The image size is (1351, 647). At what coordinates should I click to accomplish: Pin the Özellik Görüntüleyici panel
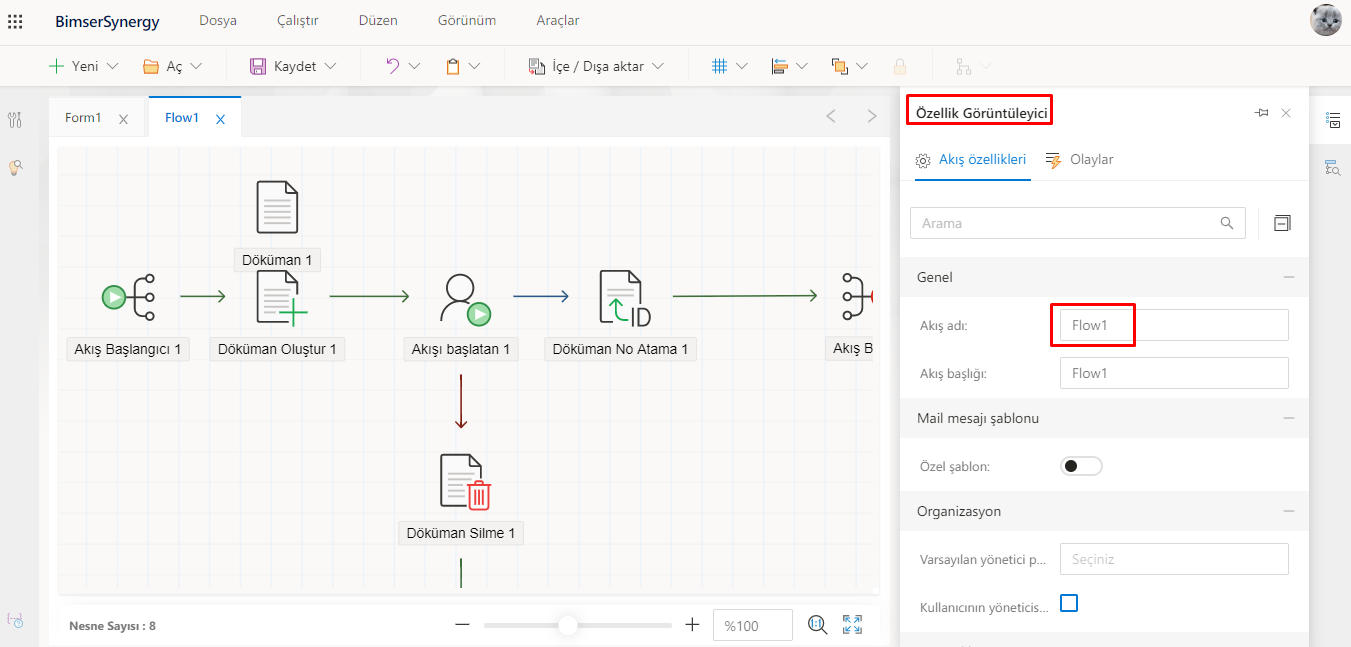(1262, 113)
